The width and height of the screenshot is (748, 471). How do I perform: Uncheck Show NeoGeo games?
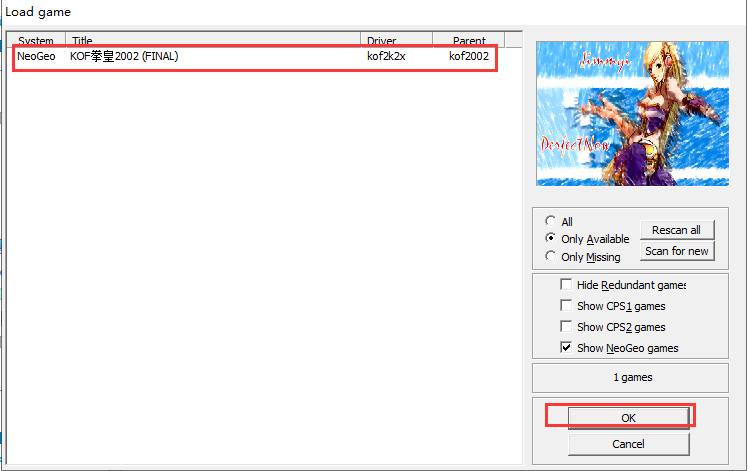point(566,347)
